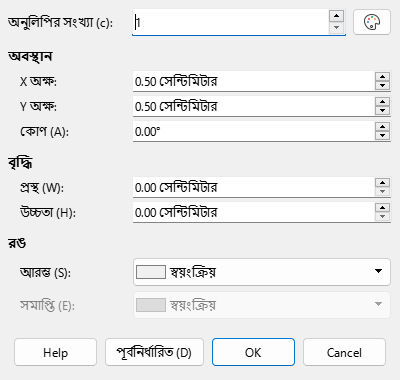Increase the X axis placement value
The image size is (400, 380).
(x=382, y=77)
